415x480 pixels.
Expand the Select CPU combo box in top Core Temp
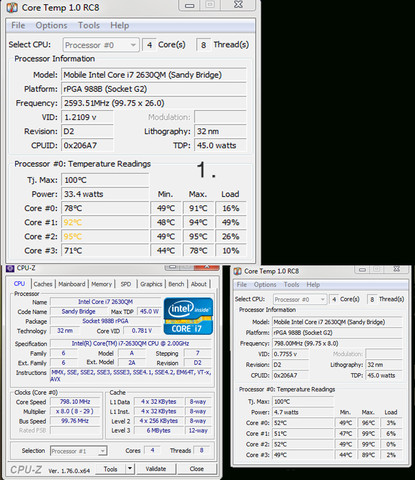tap(101, 45)
